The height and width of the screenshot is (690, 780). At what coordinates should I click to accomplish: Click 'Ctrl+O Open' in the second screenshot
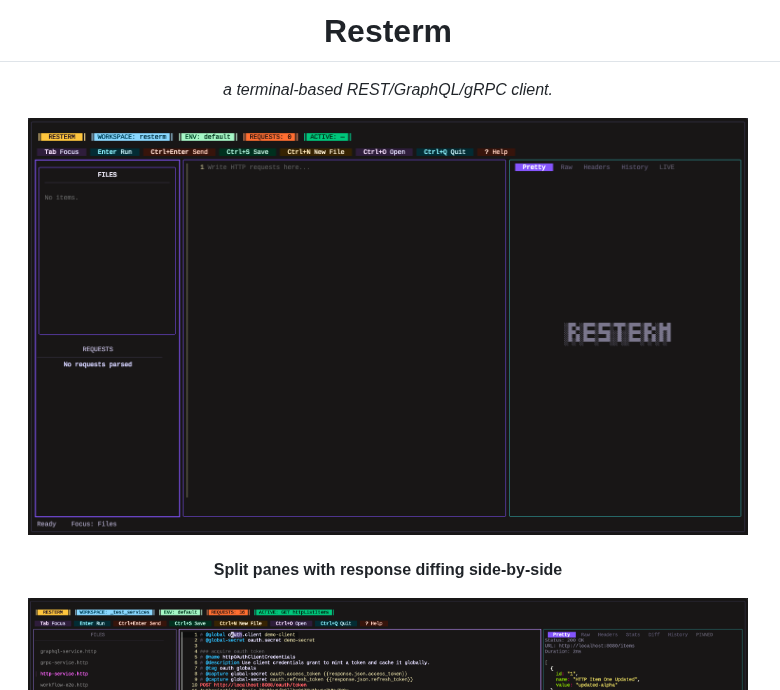[x=291, y=623]
